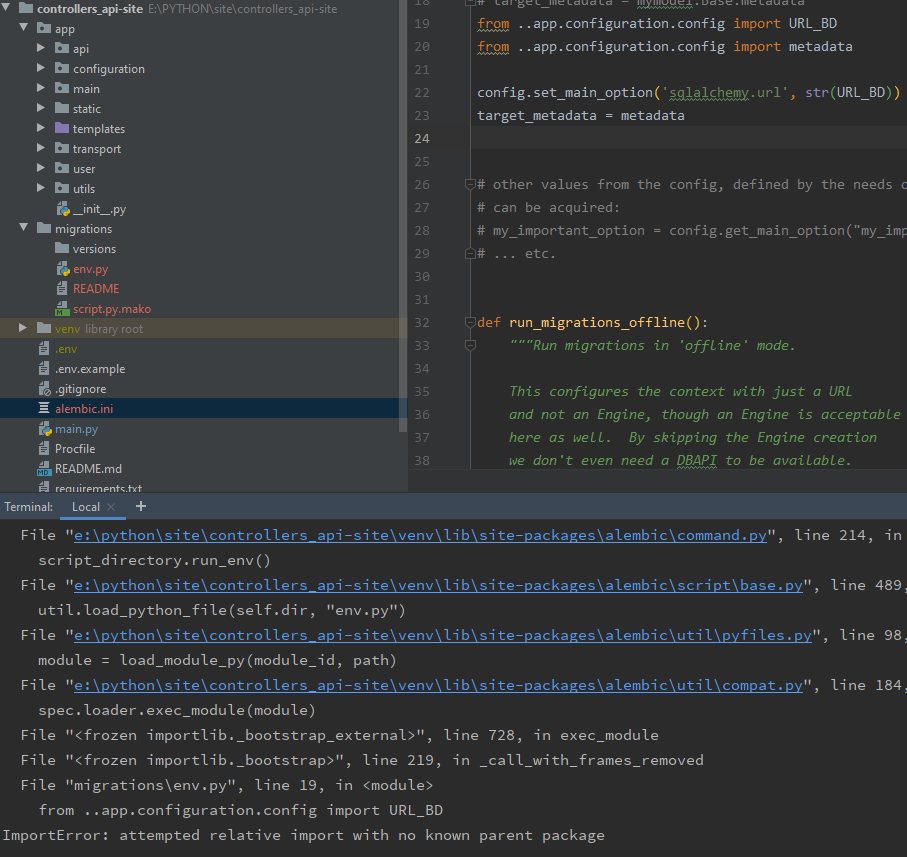Viewport: 907px width, 857px height.
Task: Close the Local terminal tab
Action: pyautogui.click(x=111, y=507)
